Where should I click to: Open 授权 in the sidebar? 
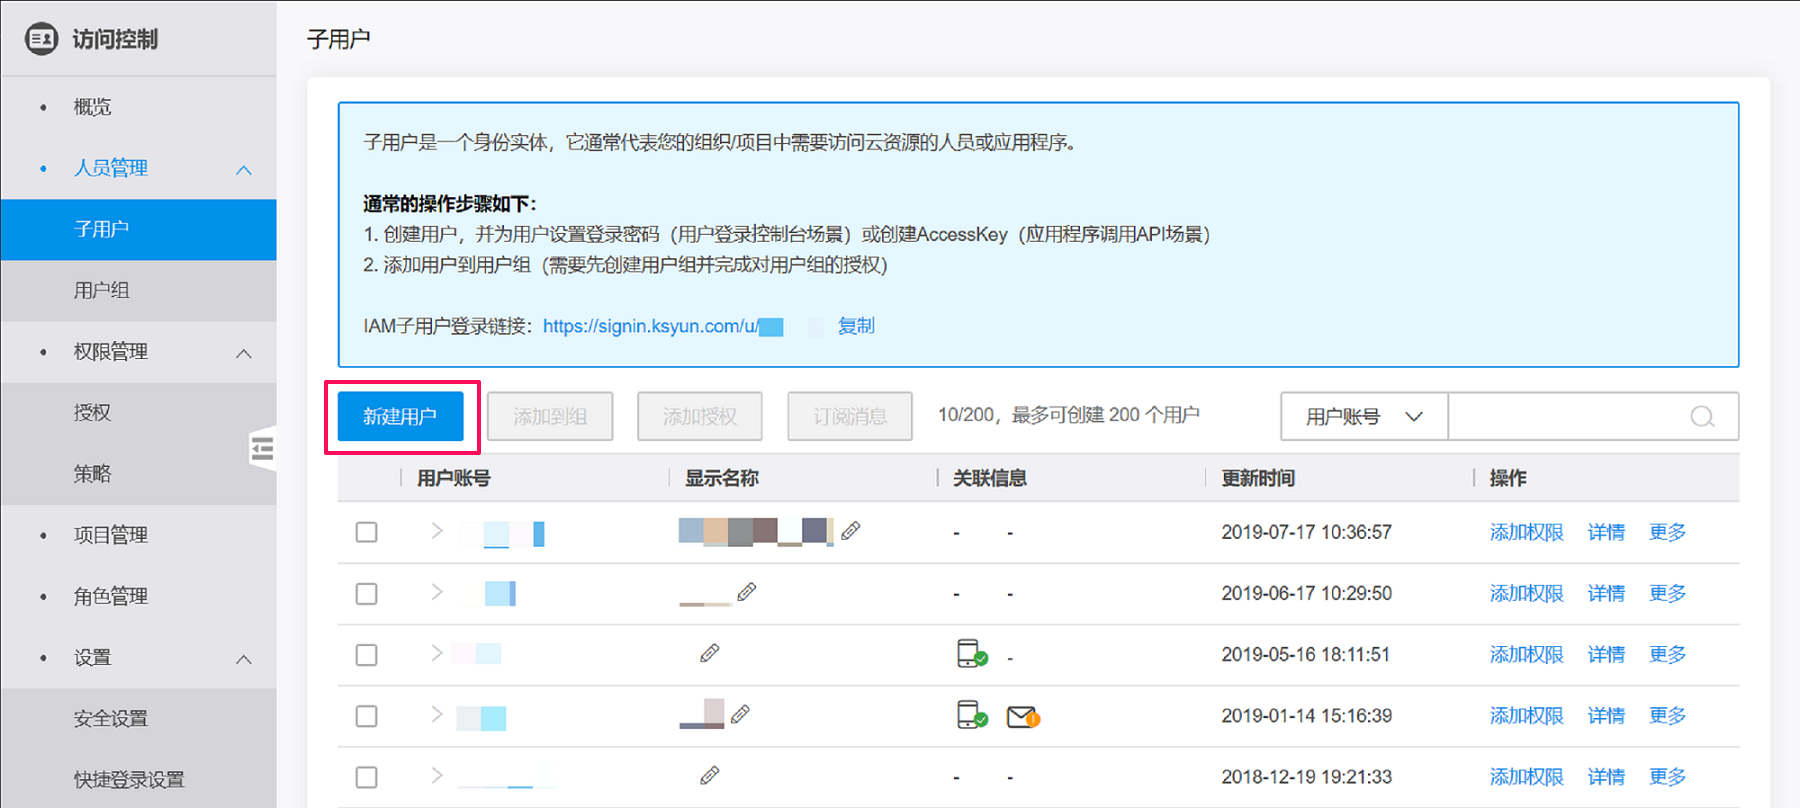coord(138,413)
